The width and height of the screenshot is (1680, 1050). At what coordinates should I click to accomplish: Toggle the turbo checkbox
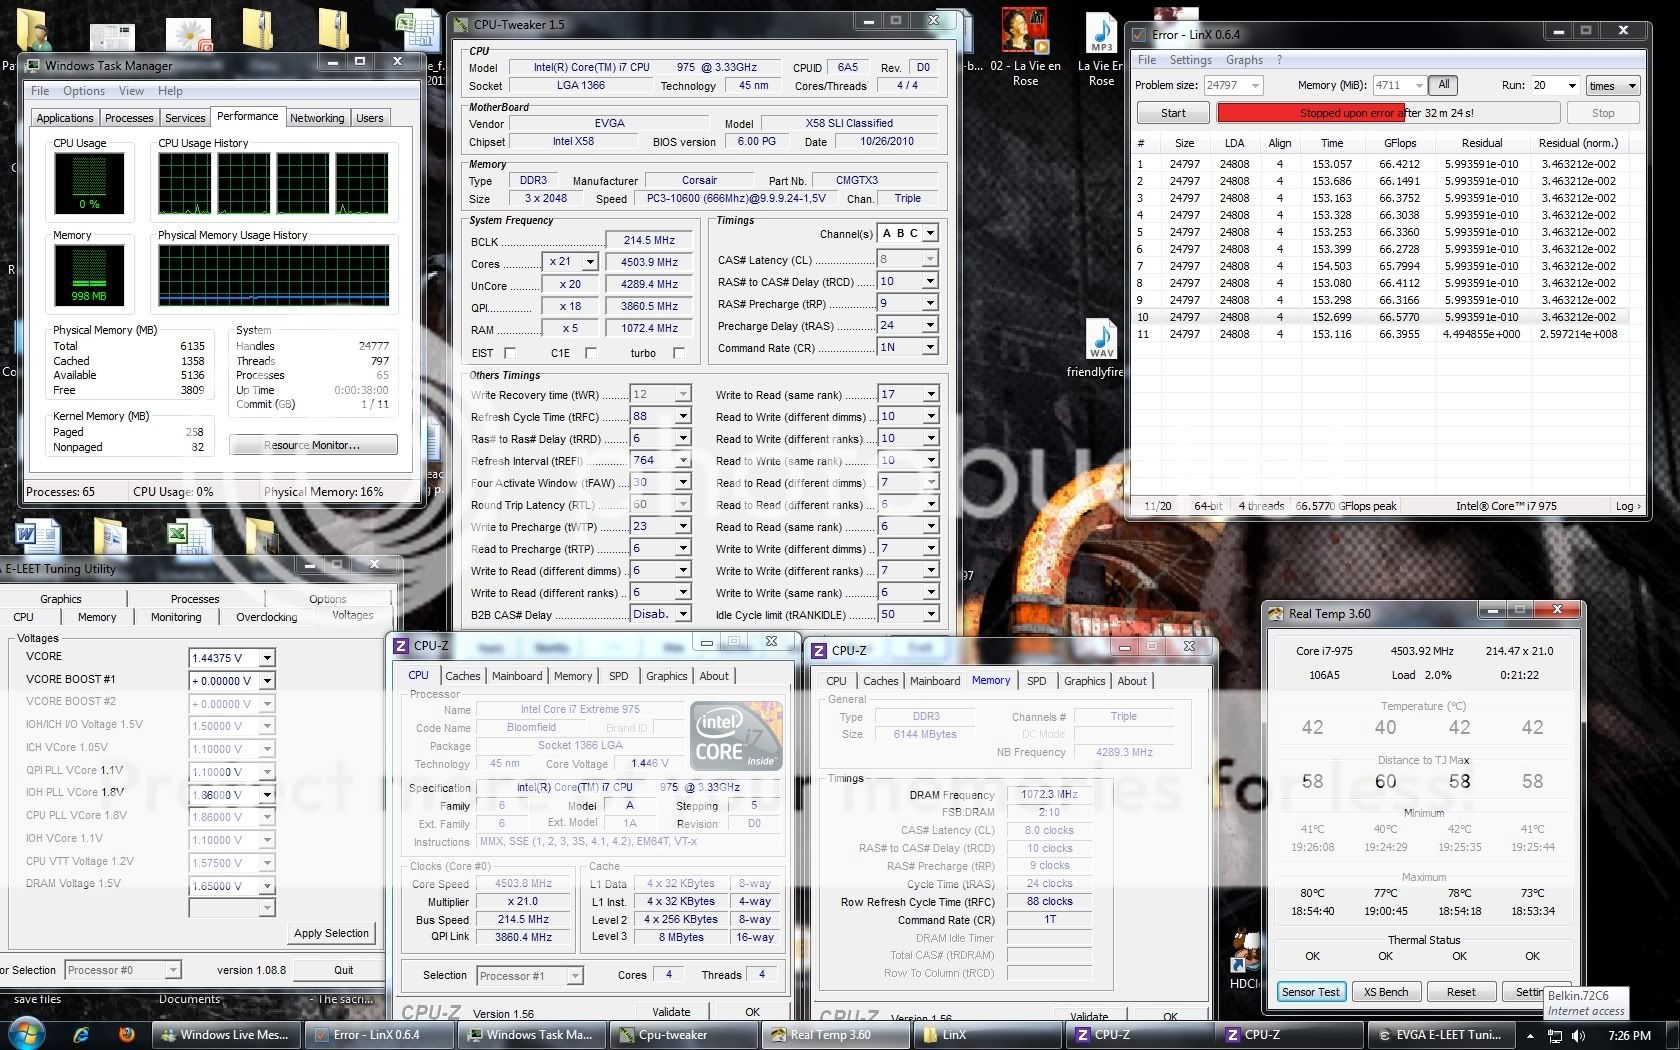[x=679, y=353]
